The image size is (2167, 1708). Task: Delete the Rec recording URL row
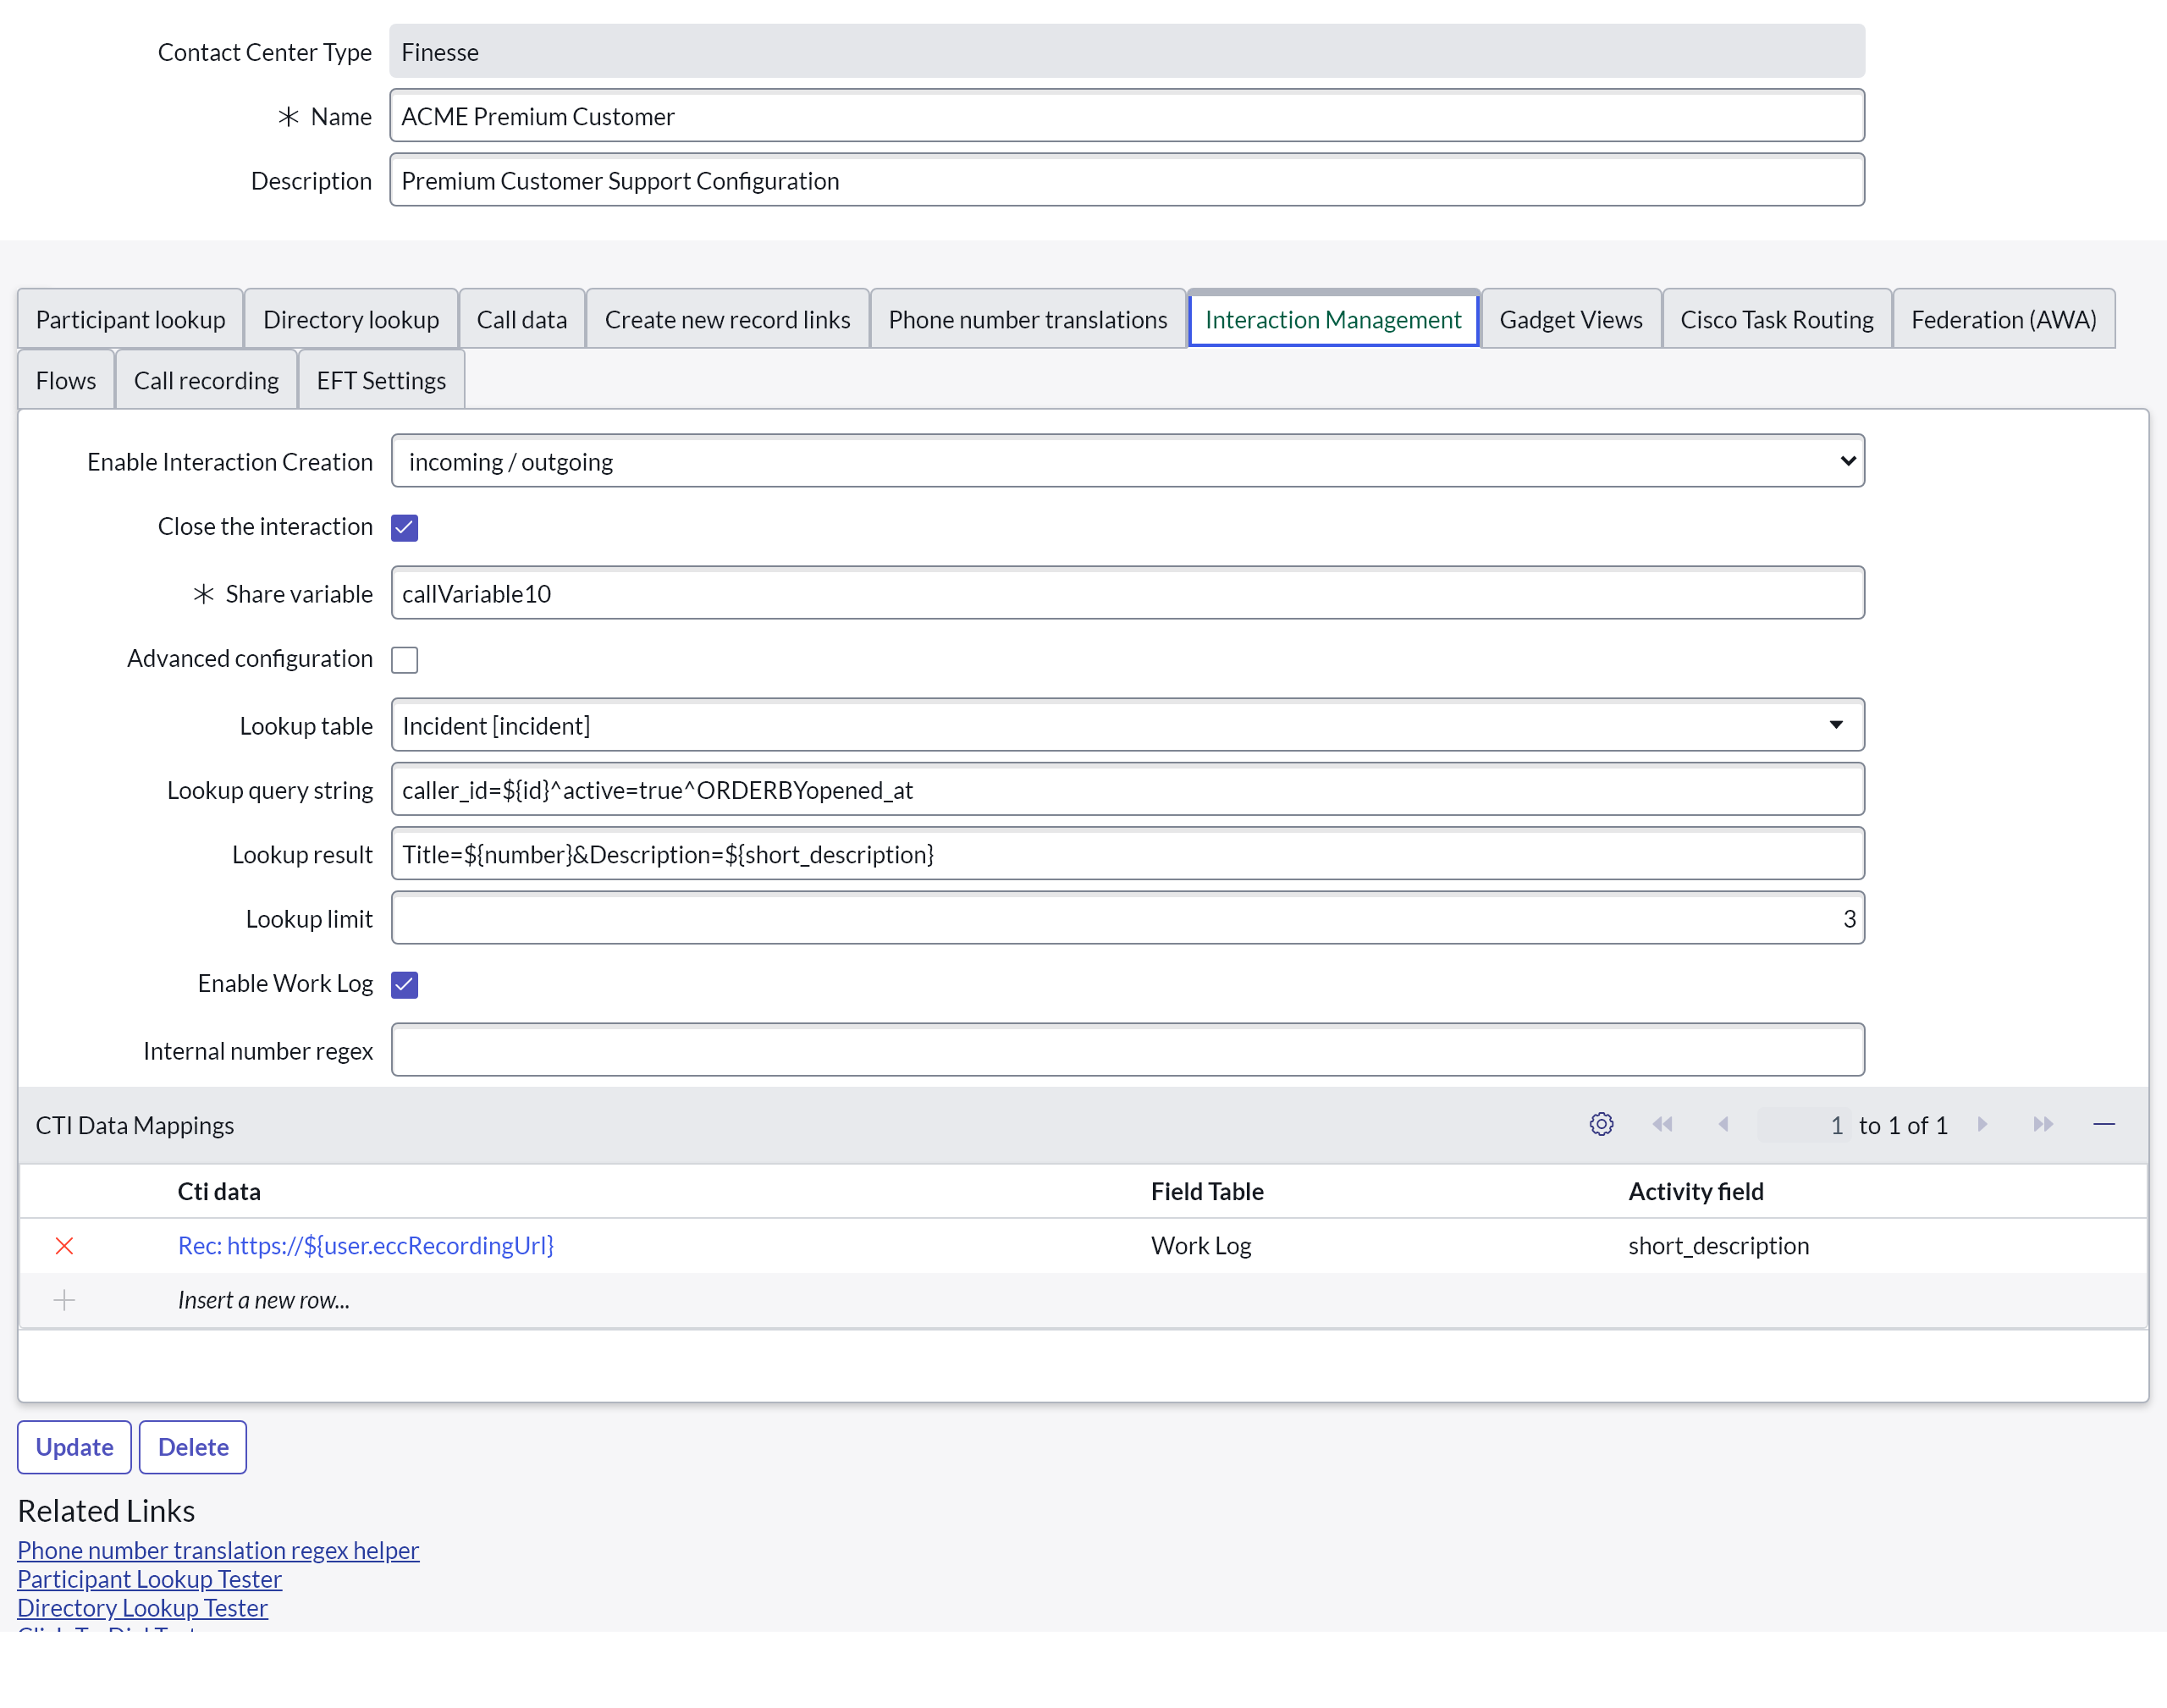coord(64,1245)
